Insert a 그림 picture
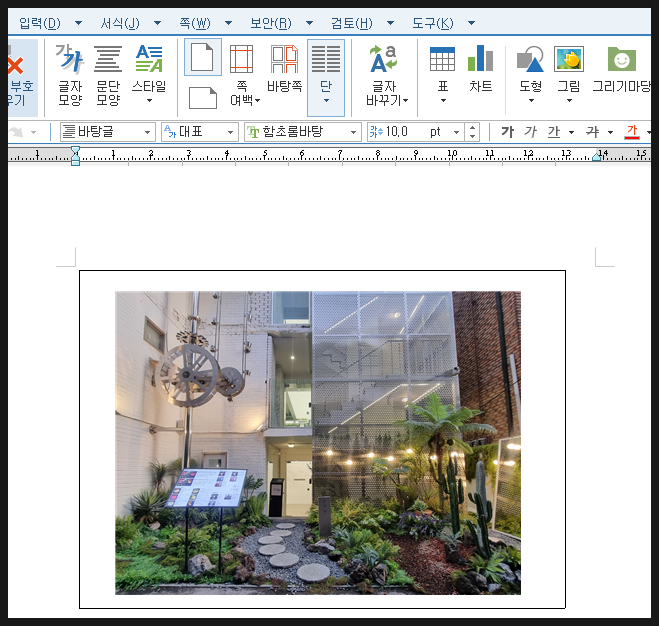Image resolution: width=659 pixels, height=626 pixels. 569,69
